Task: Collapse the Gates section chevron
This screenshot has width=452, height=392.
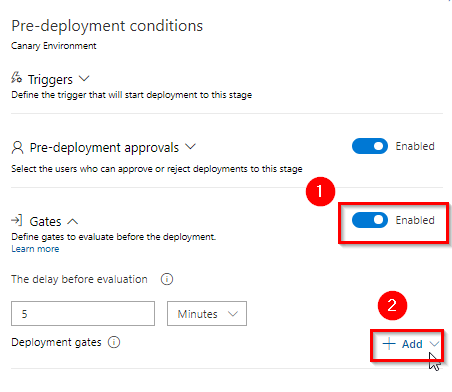Action: click(73, 221)
